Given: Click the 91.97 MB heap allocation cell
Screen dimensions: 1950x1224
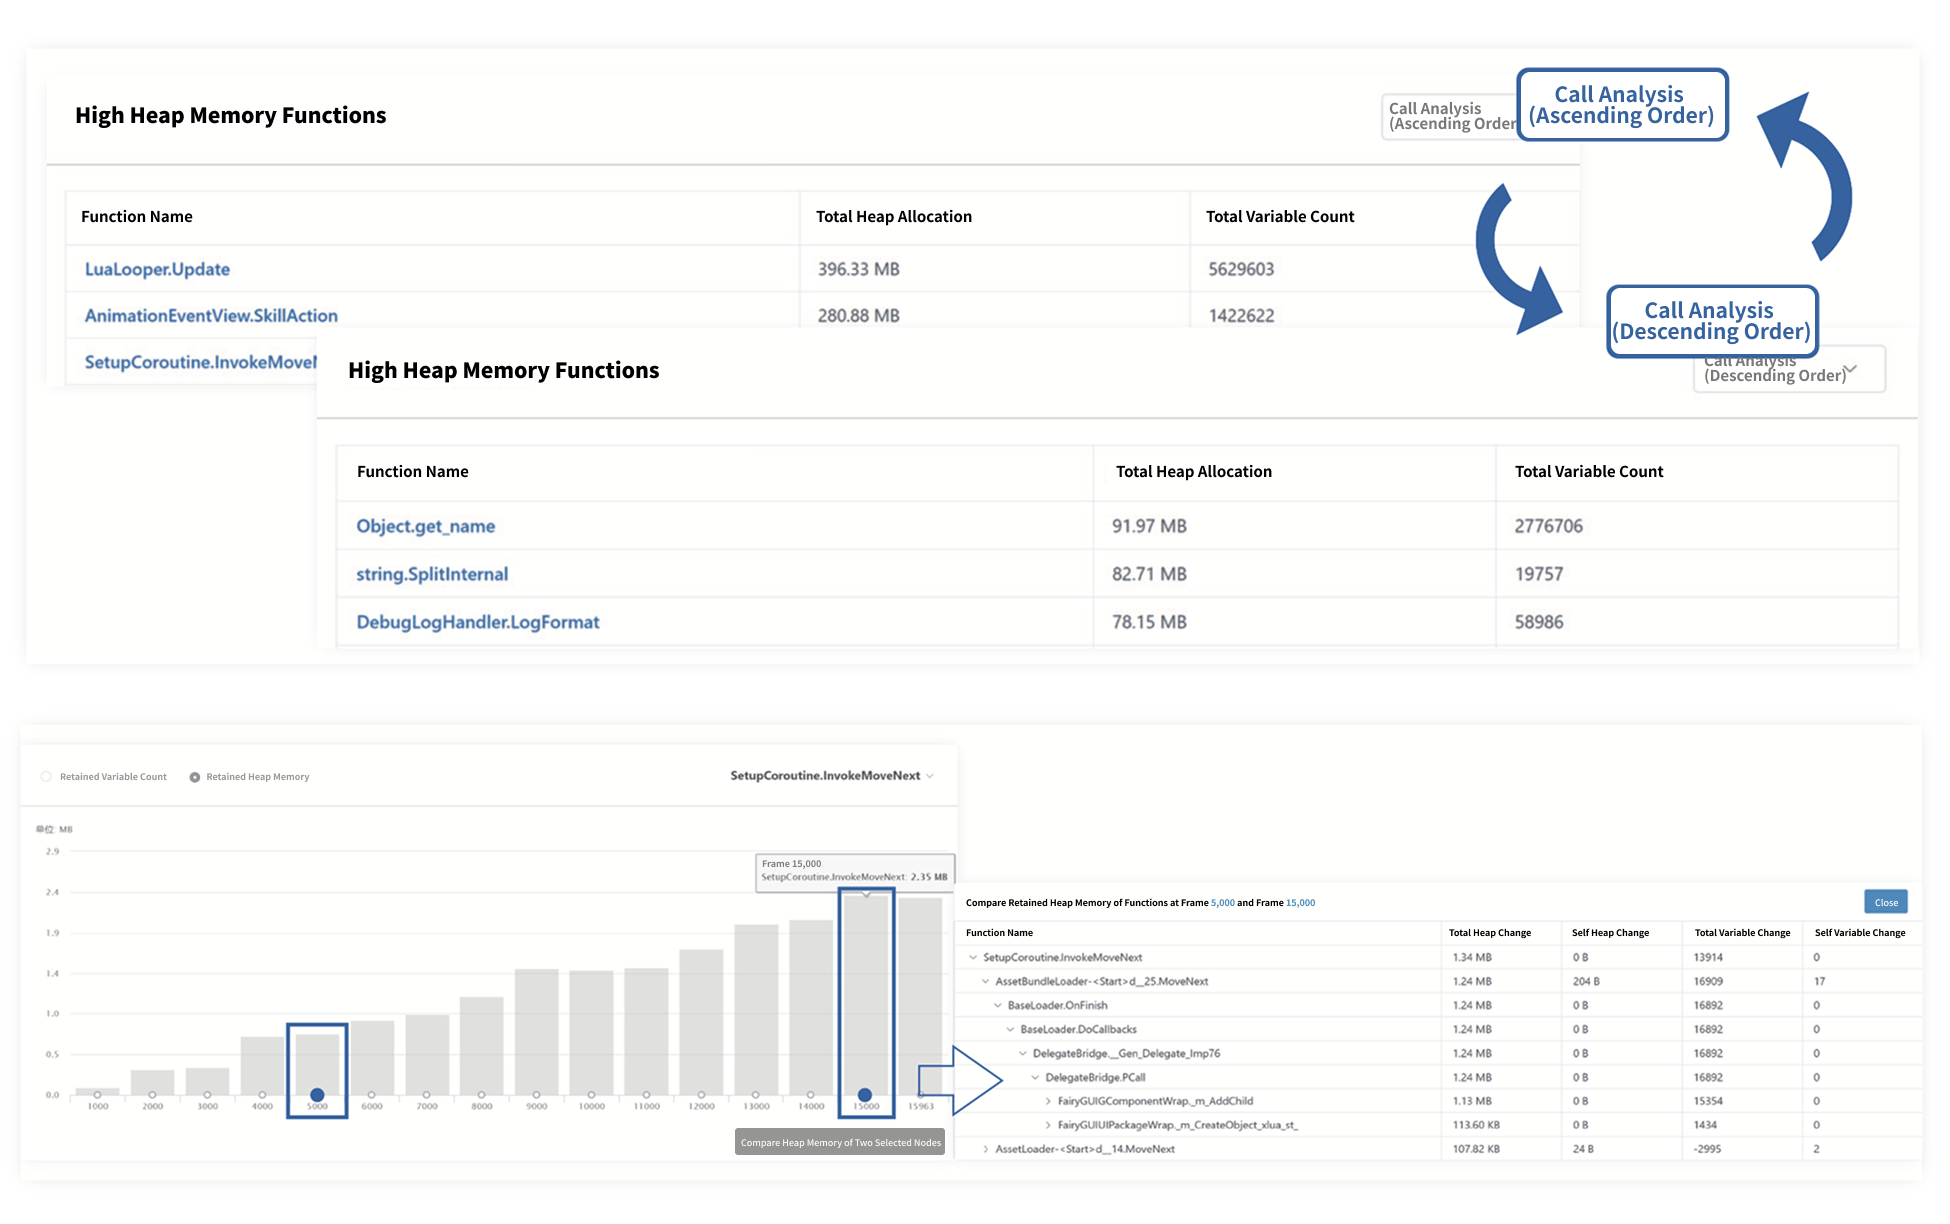Looking at the screenshot, I should 1149,526.
